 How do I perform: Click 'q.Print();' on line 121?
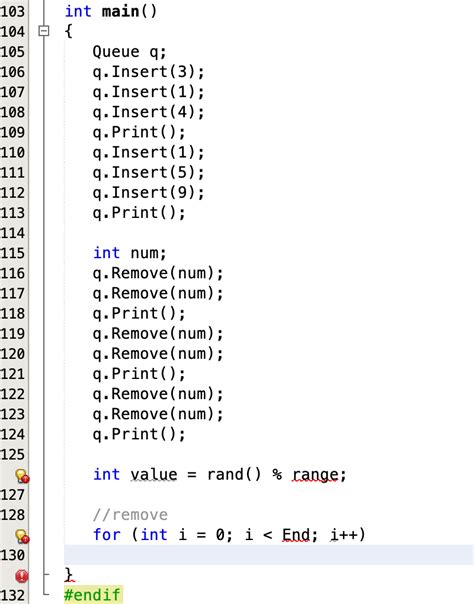pyautogui.click(x=139, y=374)
